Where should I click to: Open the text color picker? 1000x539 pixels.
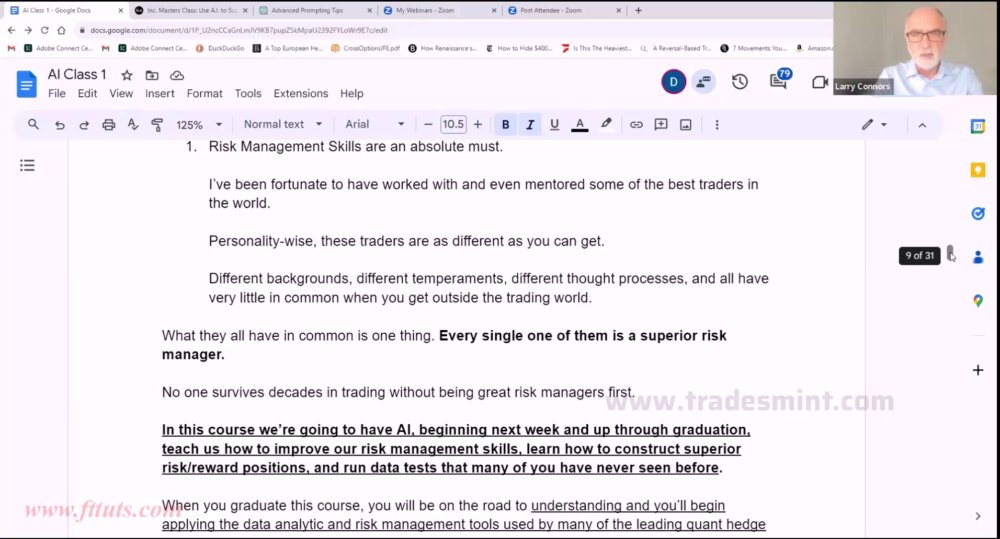(579, 124)
